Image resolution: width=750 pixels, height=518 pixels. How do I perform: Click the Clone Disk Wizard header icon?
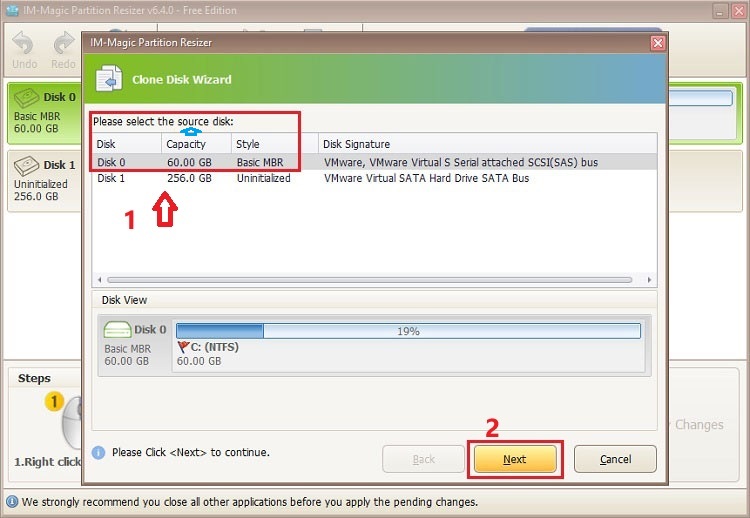109,78
